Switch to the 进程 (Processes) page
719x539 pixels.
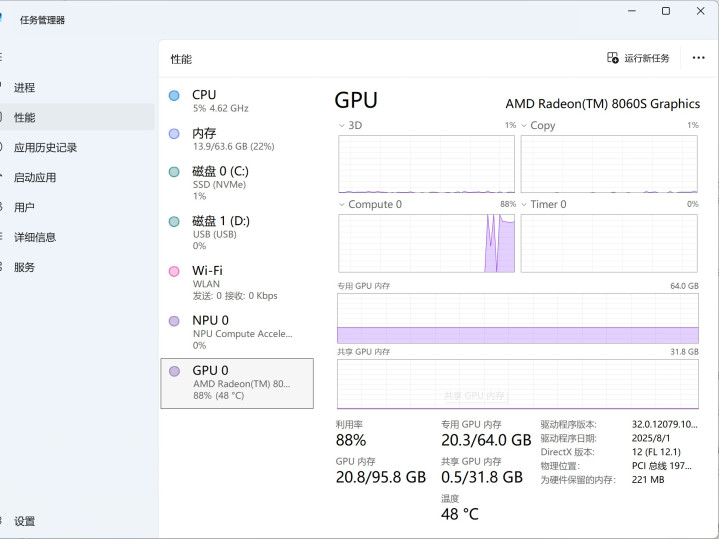click(24, 88)
